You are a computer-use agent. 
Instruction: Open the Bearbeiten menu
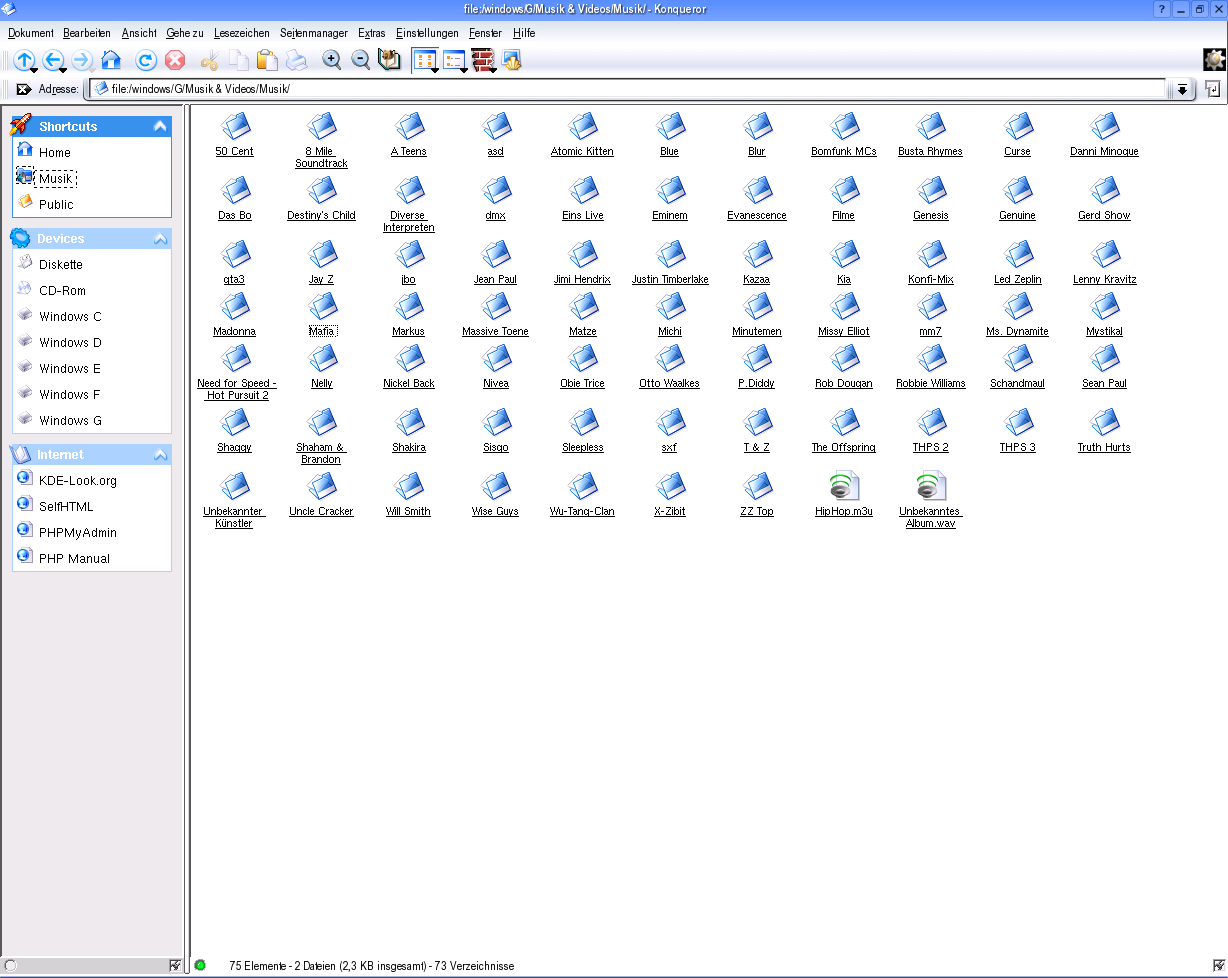click(x=87, y=33)
